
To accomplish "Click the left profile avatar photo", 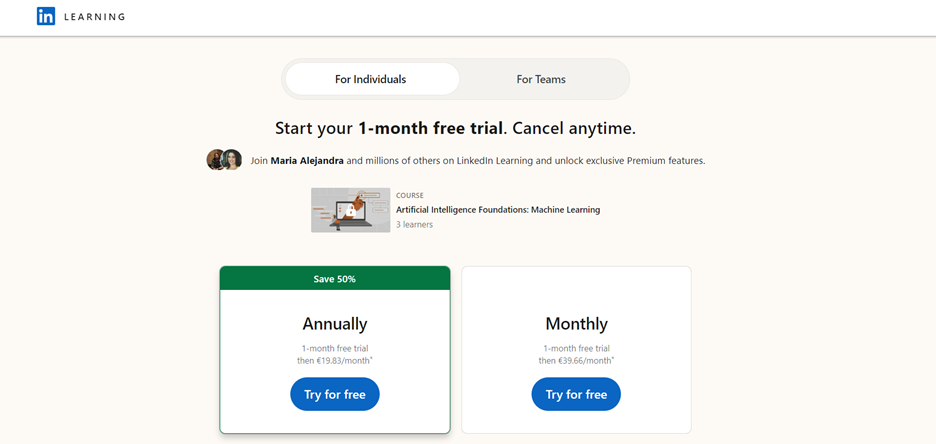I will 214,160.
